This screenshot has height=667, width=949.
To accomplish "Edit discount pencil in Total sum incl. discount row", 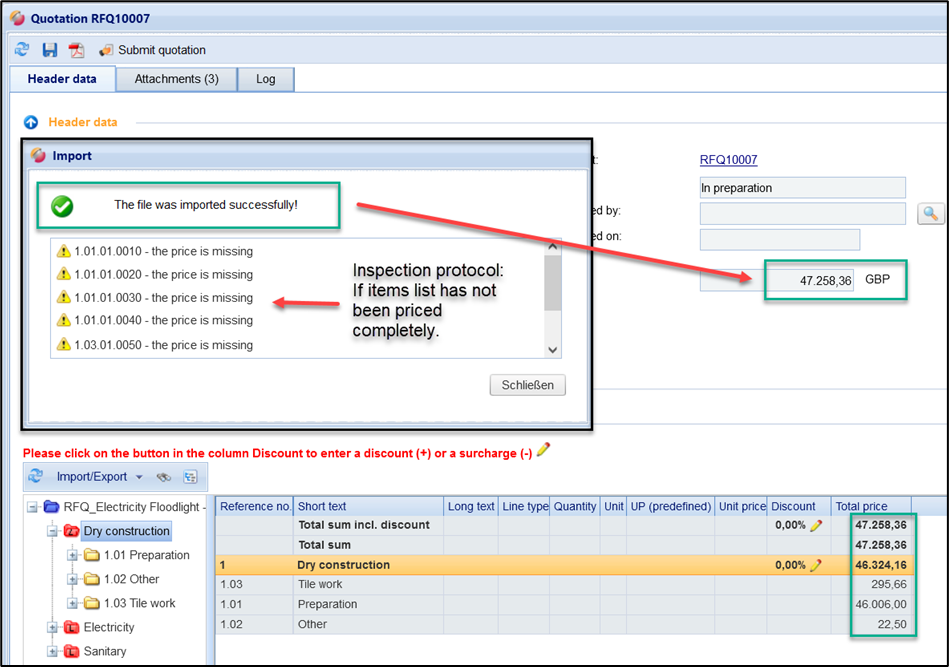I will tap(816, 525).
